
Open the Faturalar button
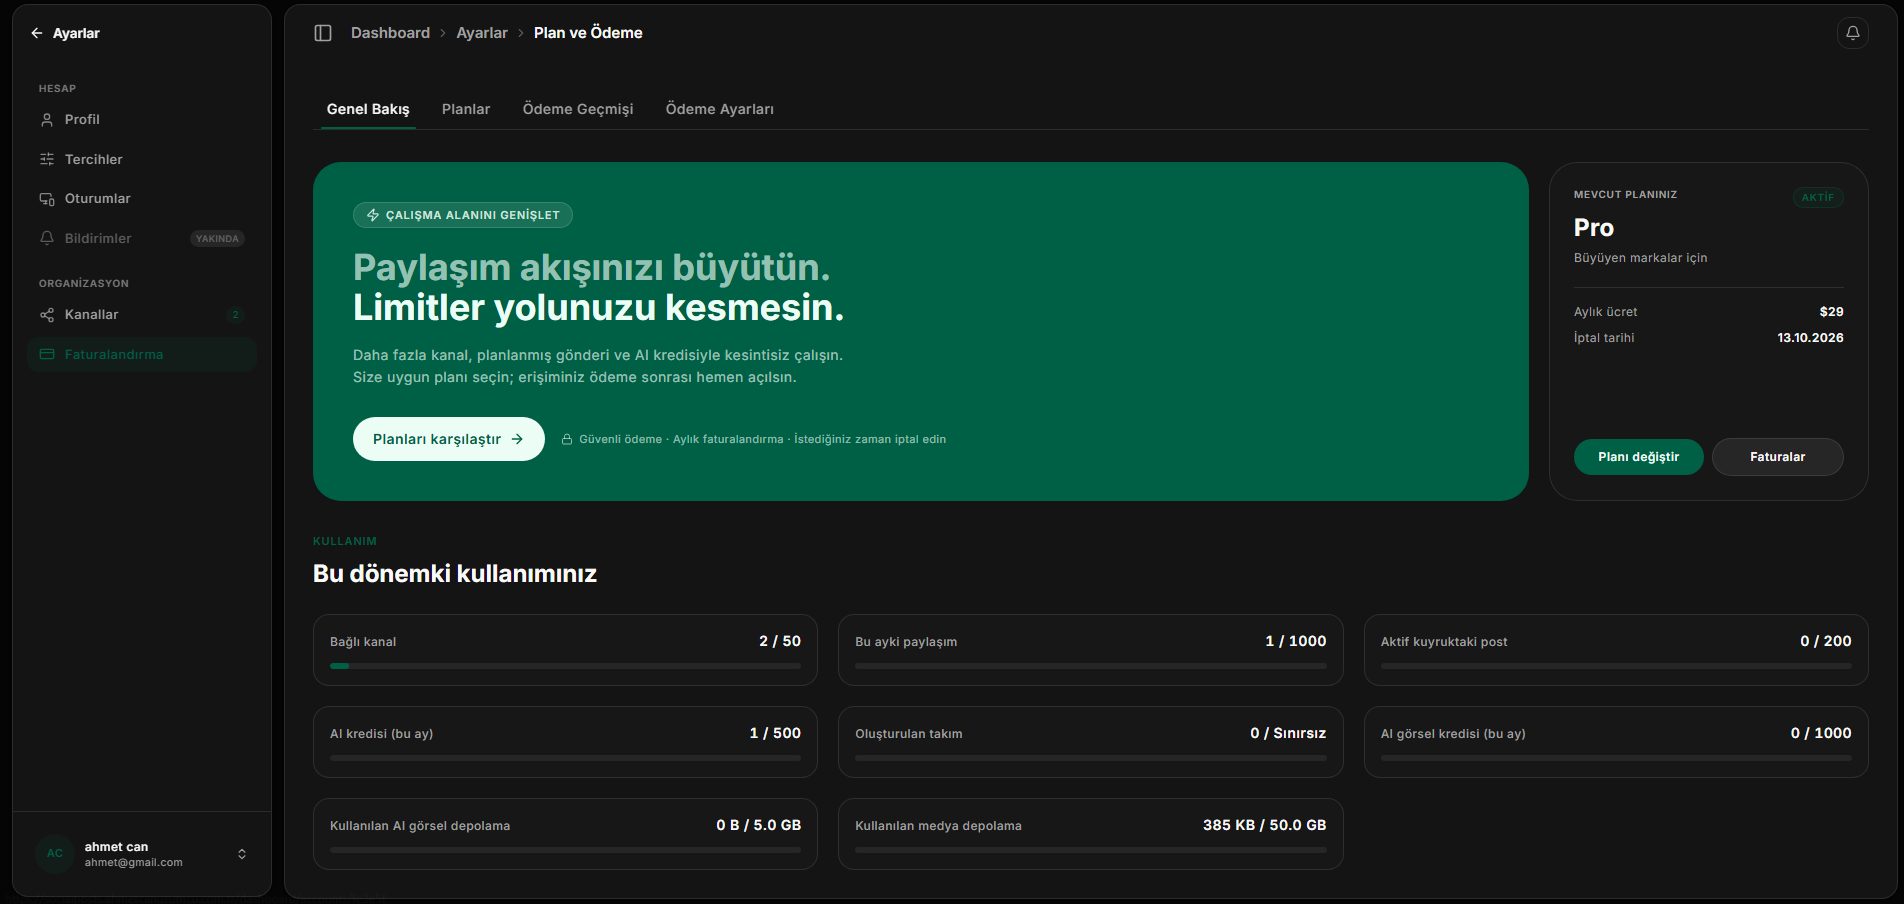1777,457
